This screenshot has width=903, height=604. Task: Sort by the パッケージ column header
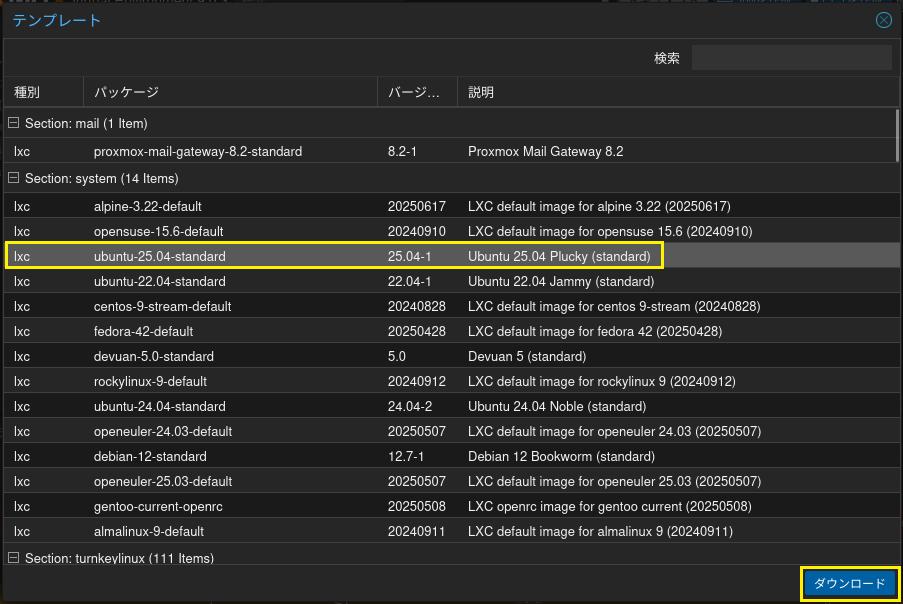point(230,92)
